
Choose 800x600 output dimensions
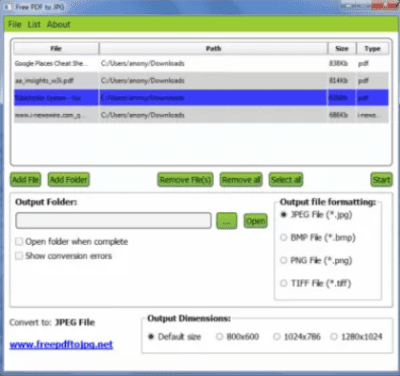click(219, 337)
